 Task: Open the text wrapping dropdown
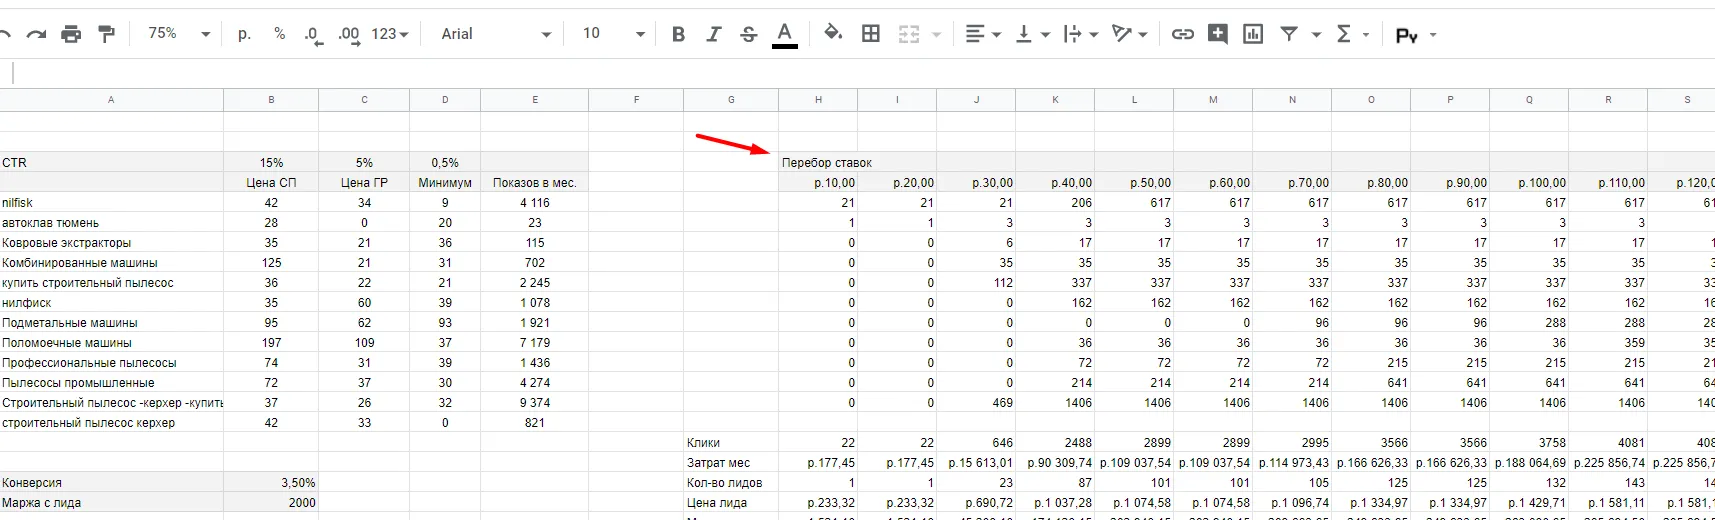(x=1081, y=34)
